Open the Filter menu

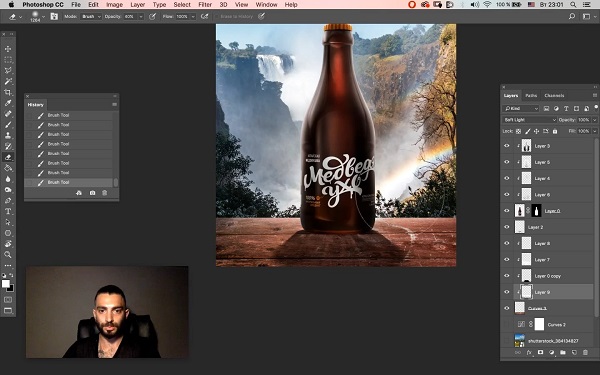click(x=205, y=5)
